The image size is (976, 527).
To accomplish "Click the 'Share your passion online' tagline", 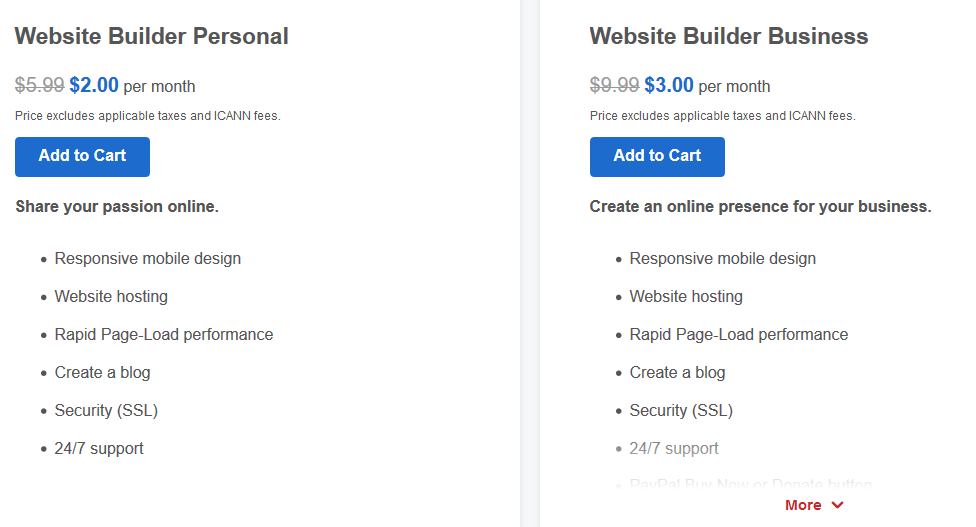I will click(x=117, y=207).
